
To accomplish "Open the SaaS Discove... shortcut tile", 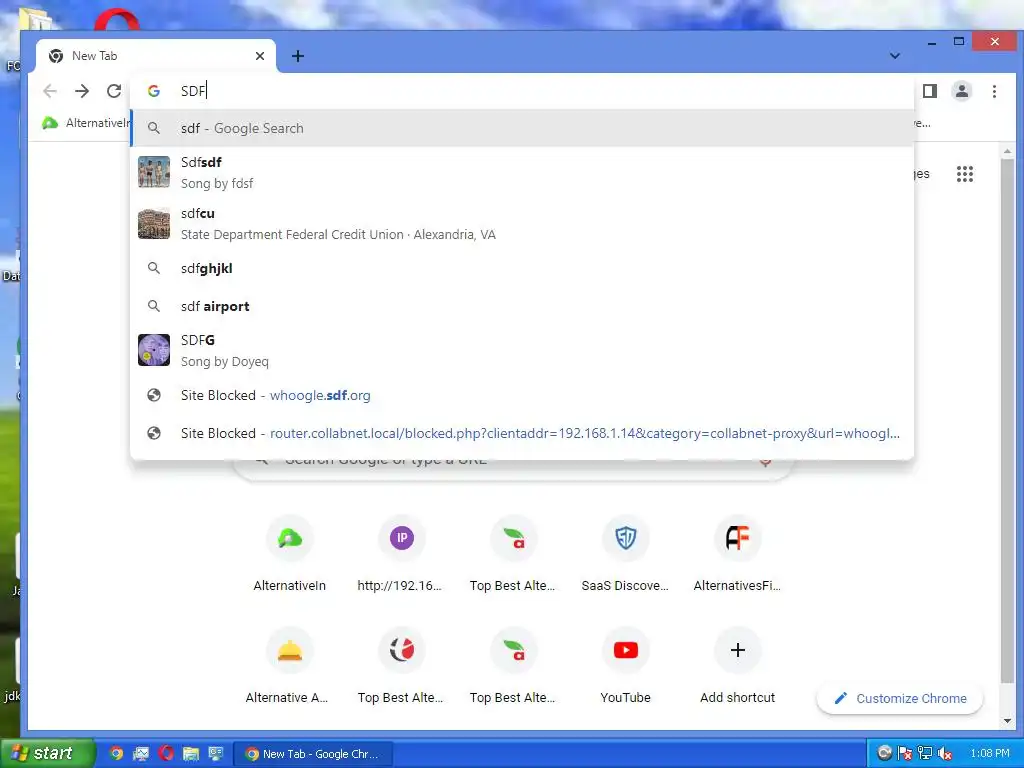I will point(626,554).
